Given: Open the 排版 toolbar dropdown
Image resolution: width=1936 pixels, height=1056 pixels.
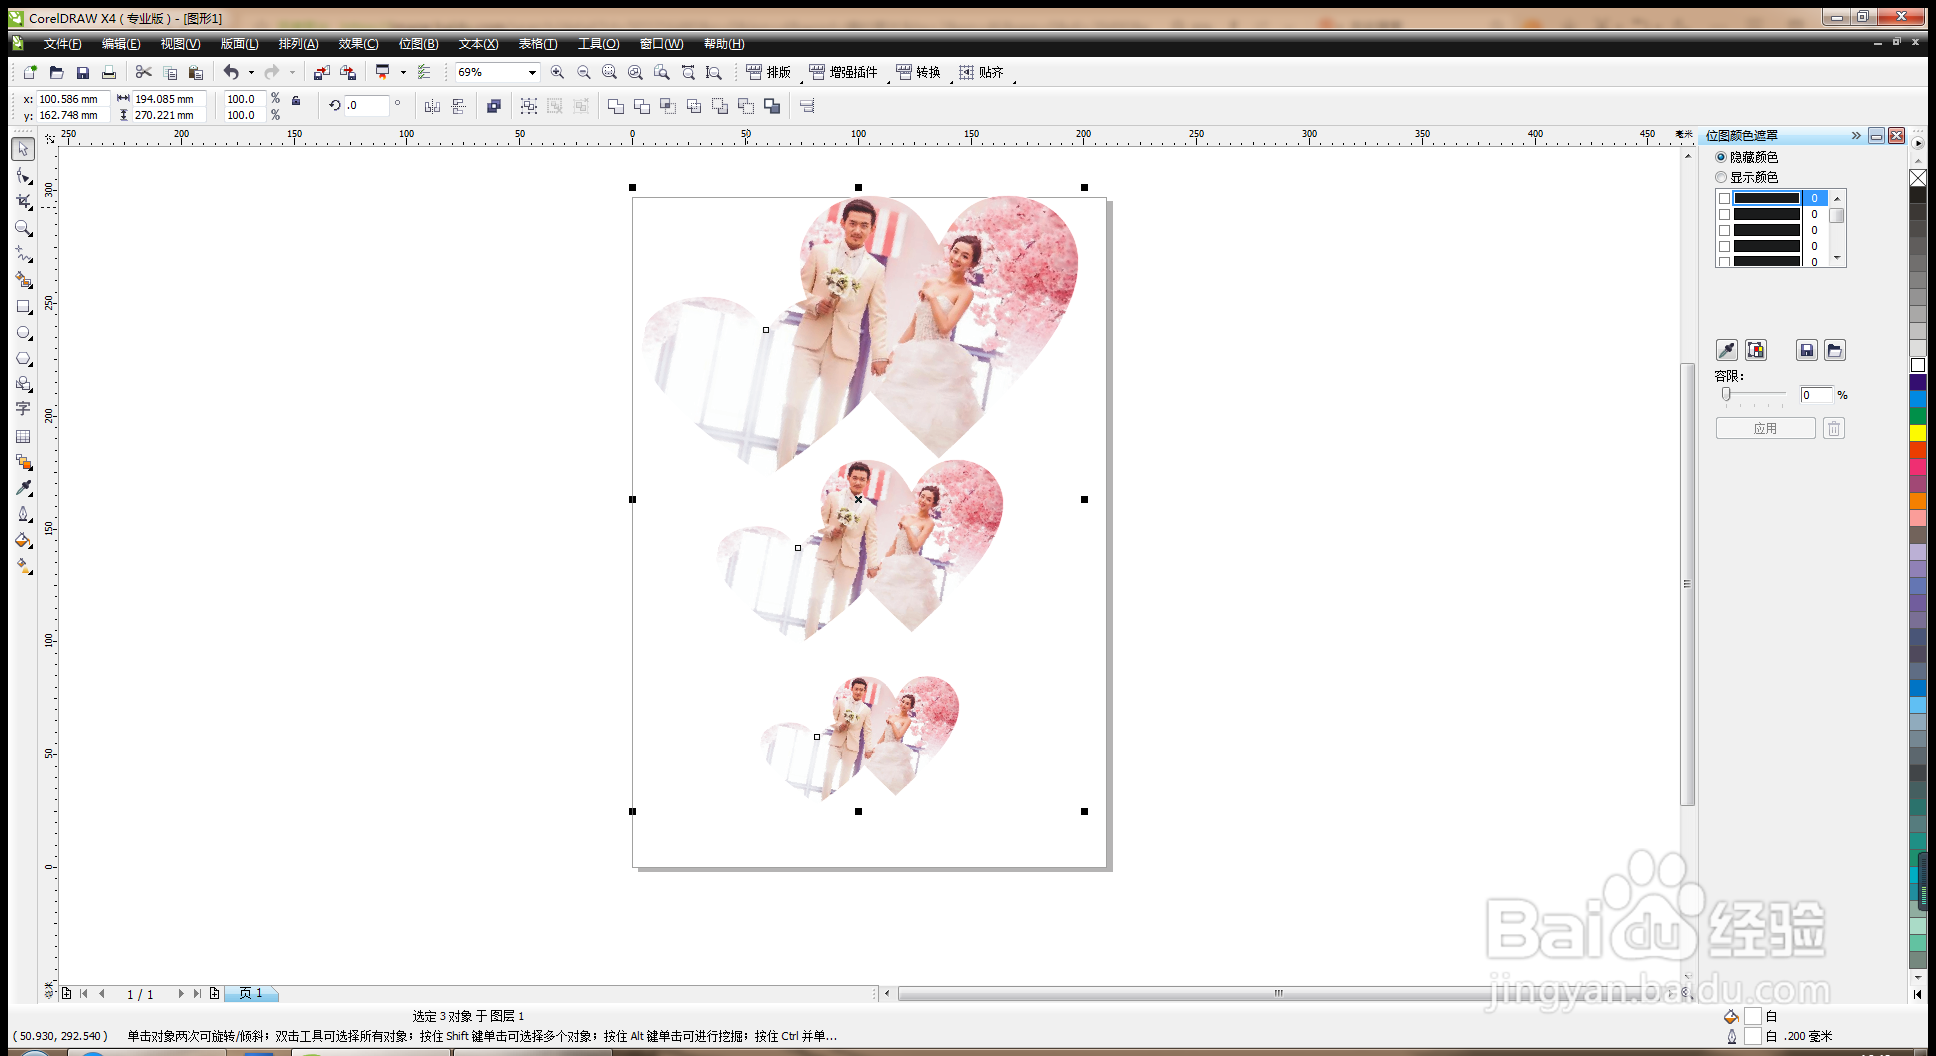Looking at the screenshot, I should click(x=768, y=72).
